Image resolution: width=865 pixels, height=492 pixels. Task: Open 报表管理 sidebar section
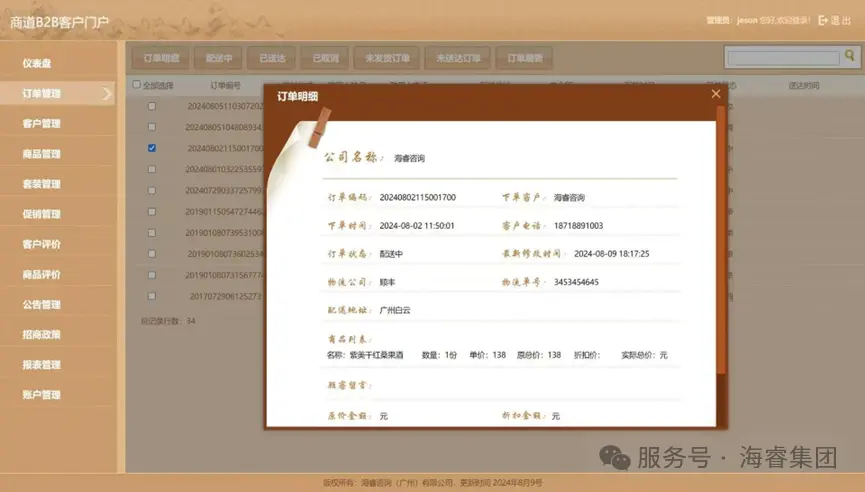point(42,365)
